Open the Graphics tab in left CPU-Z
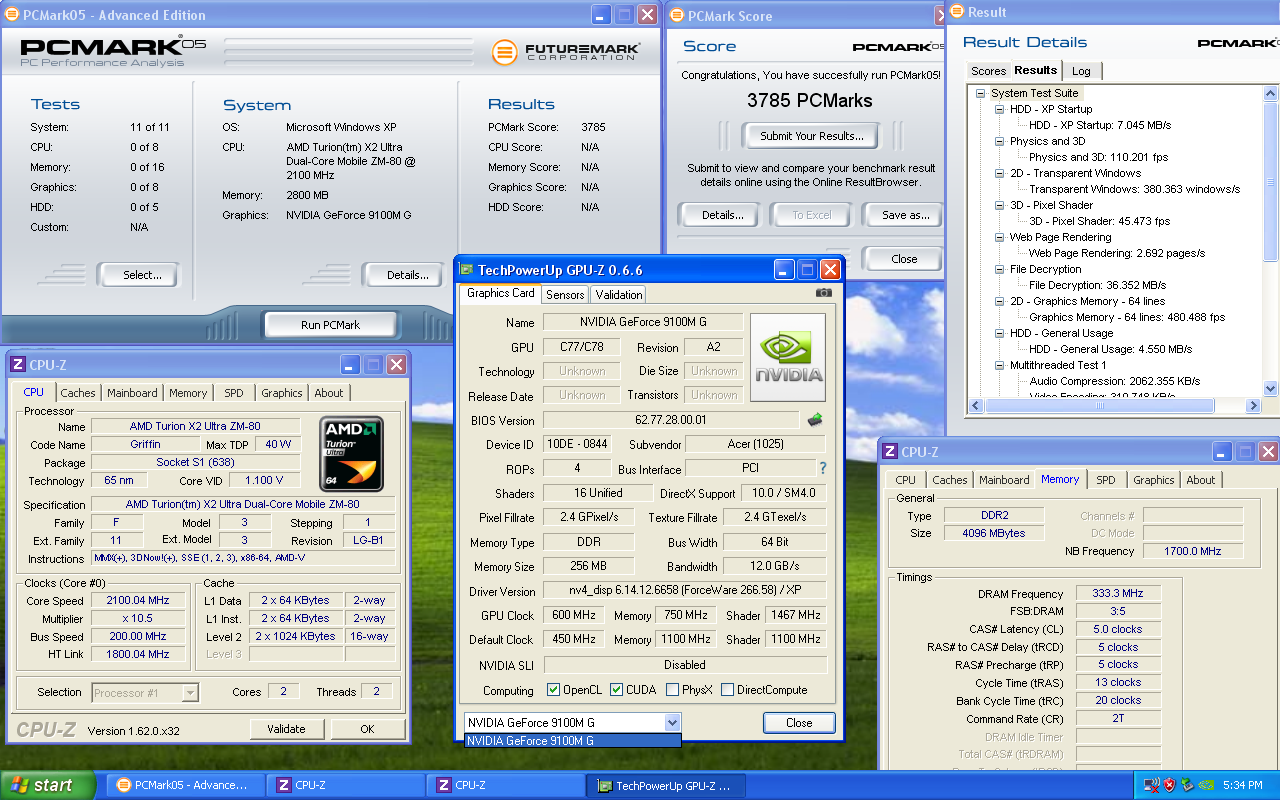1280x800 pixels. click(282, 393)
